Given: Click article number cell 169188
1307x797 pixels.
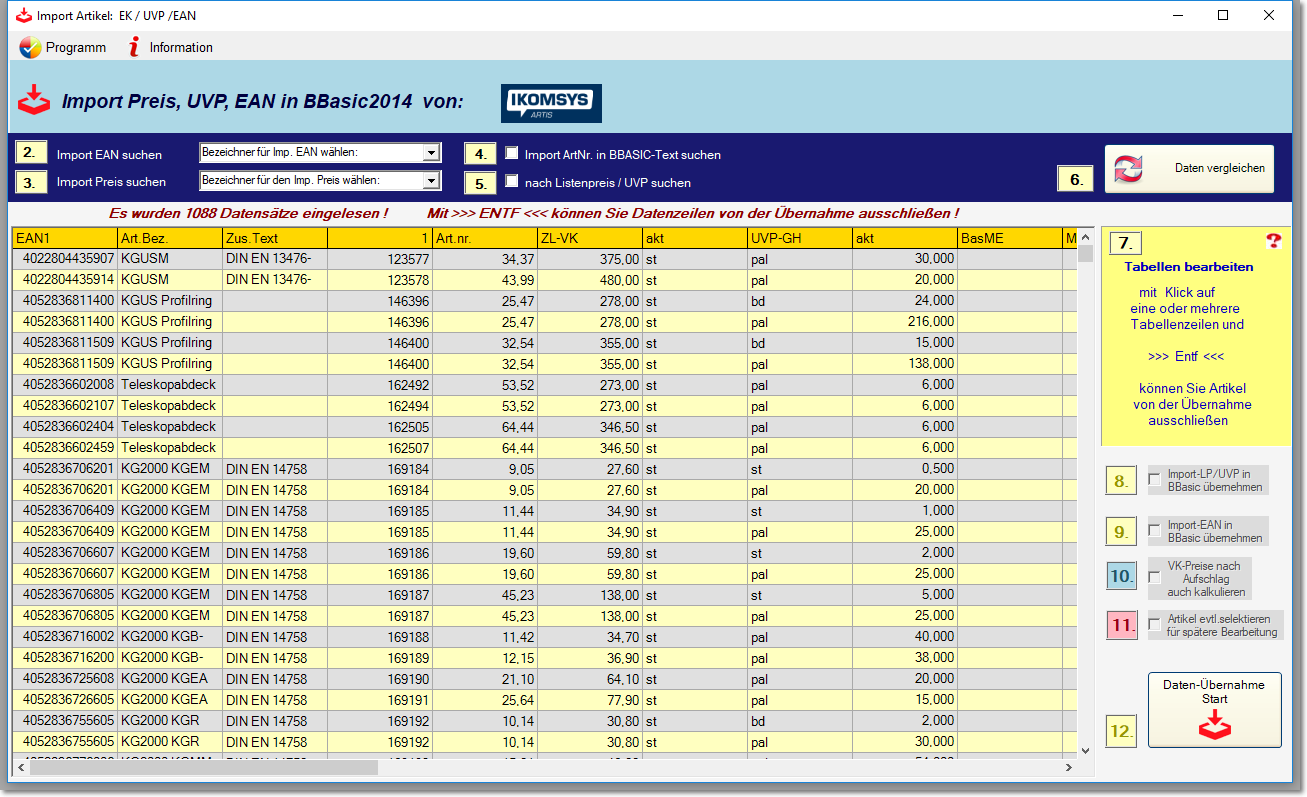Looking at the screenshot, I should pos(380,636).
